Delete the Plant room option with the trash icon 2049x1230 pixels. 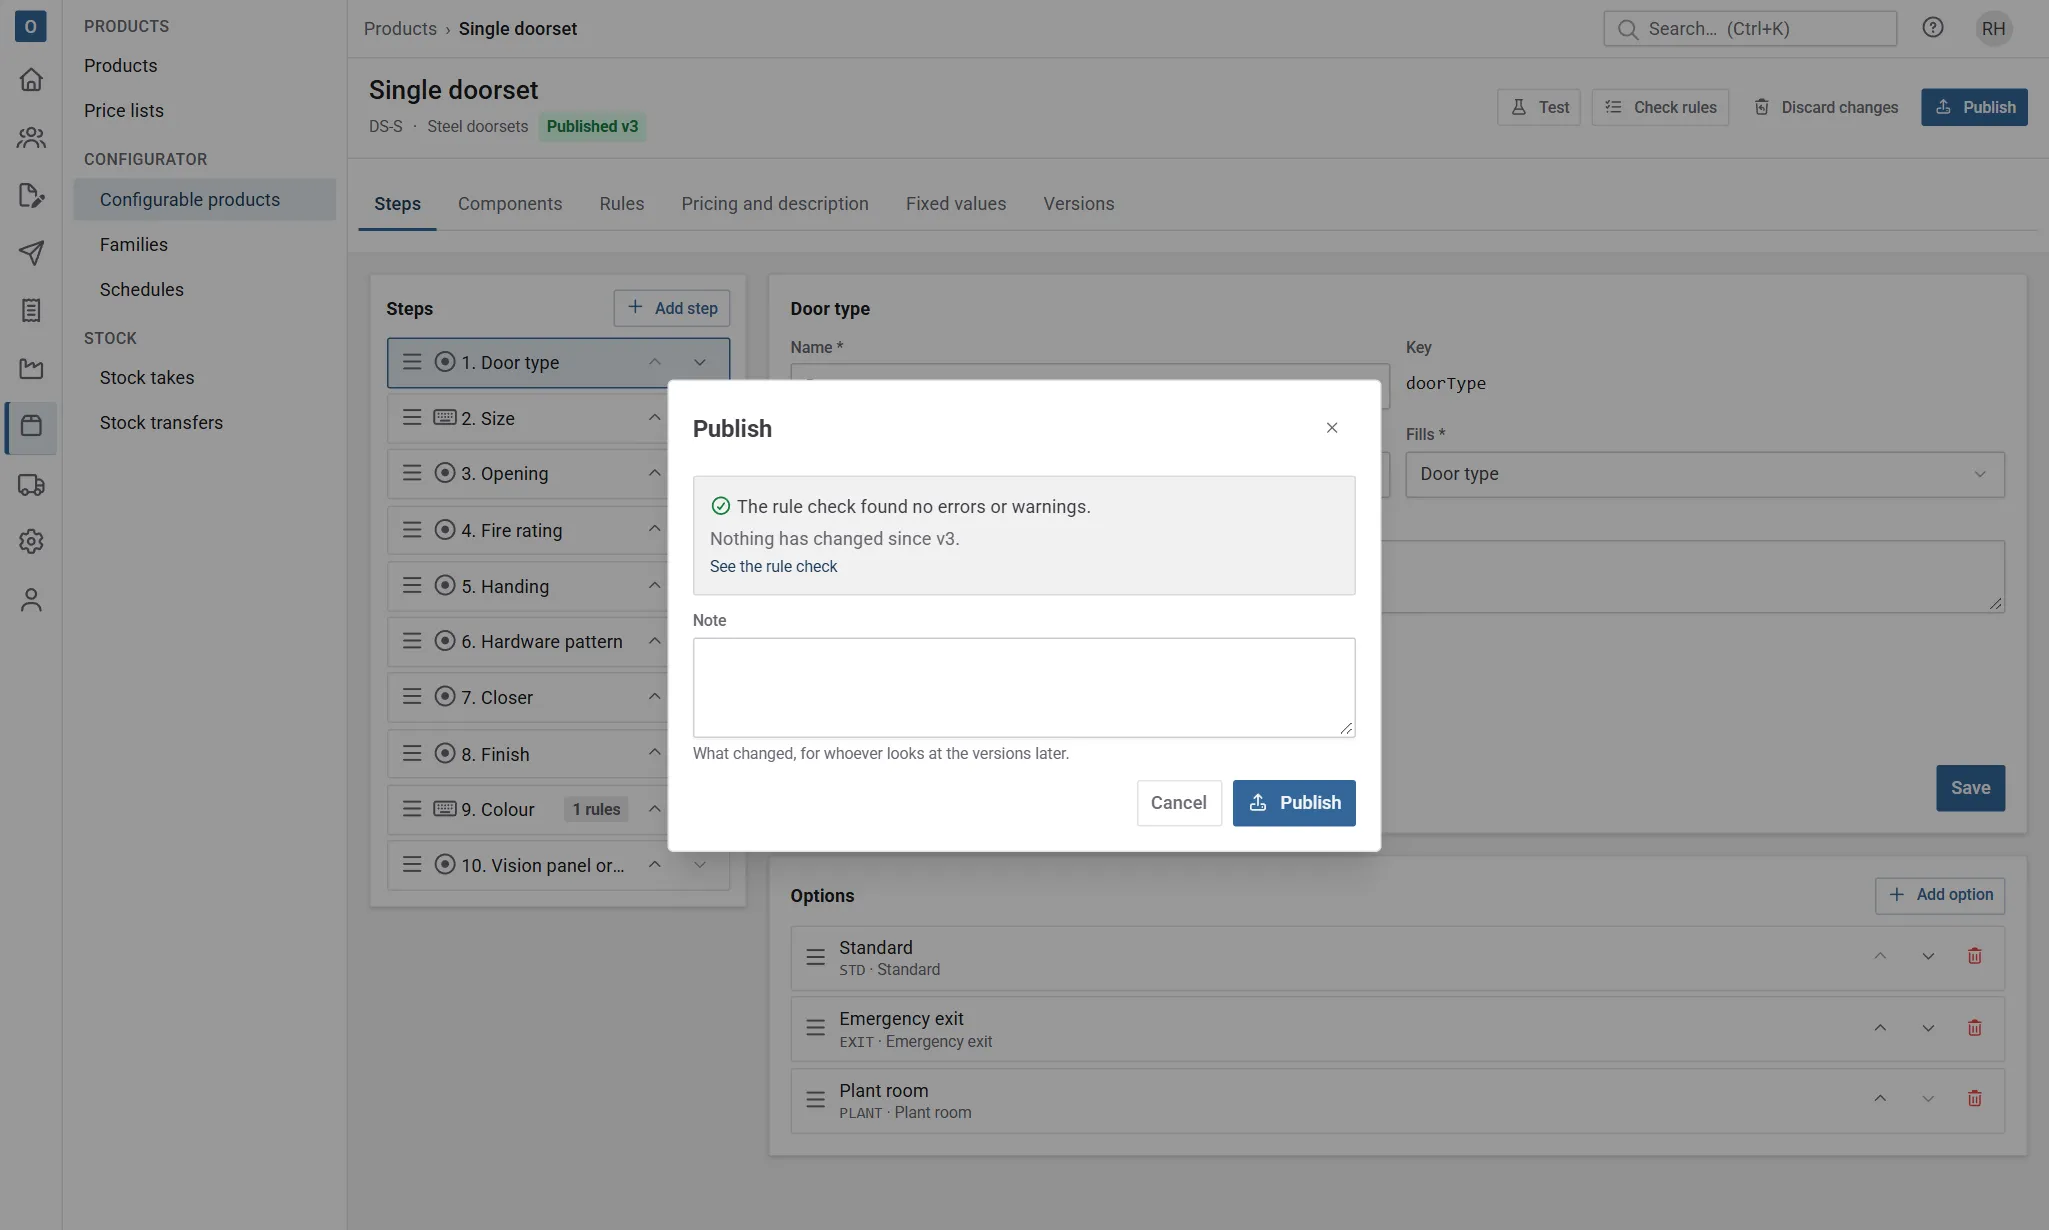[x=1974, y=1099]
